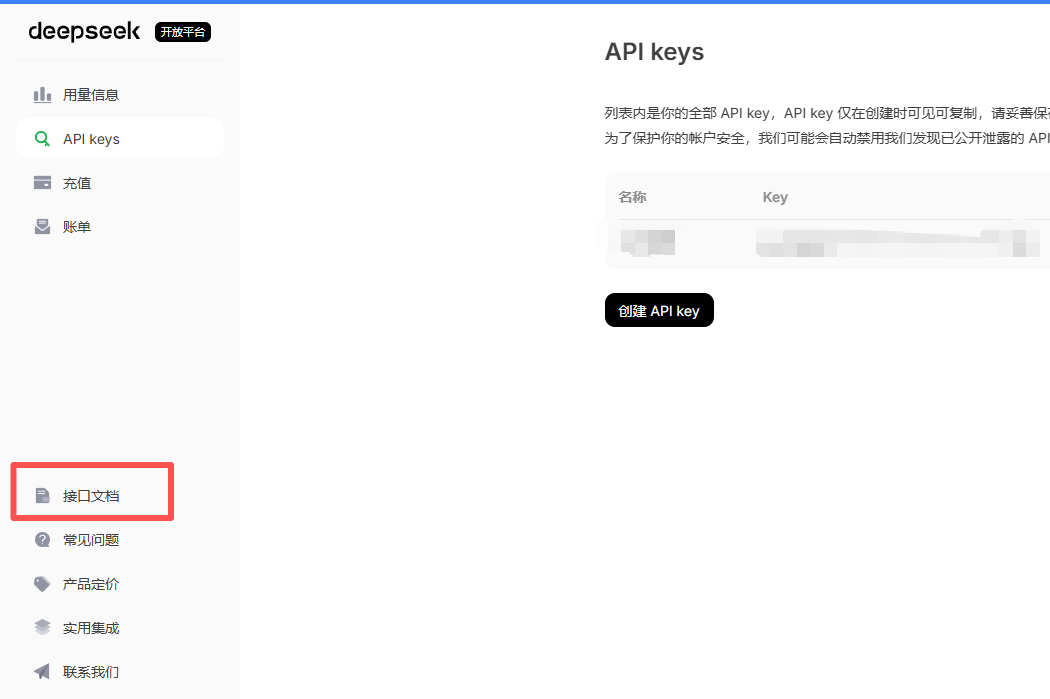Click the deepseek logo
This screenshot has height=699, width=1050.
(84, 31)
